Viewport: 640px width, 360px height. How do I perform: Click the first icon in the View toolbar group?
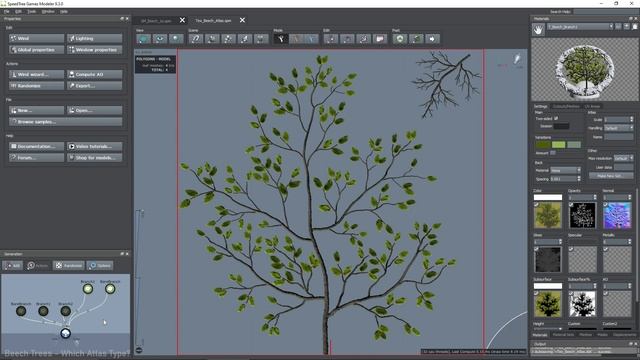(143, 39)
